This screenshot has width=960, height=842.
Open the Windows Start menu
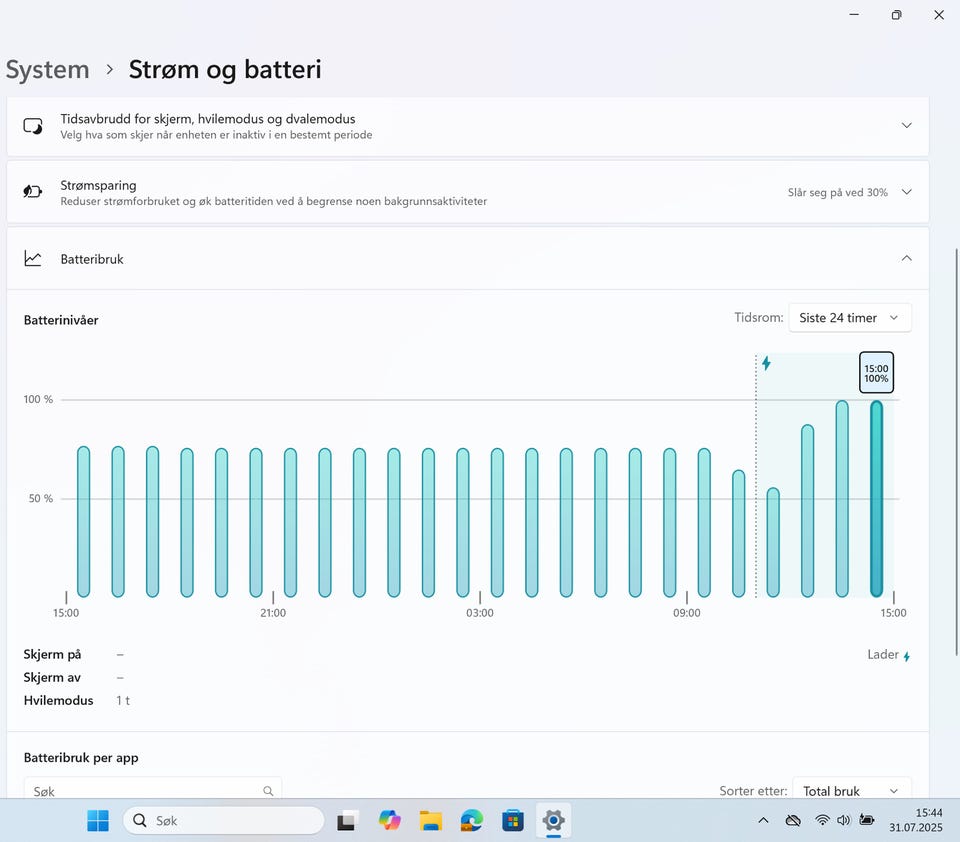[98, 821]
